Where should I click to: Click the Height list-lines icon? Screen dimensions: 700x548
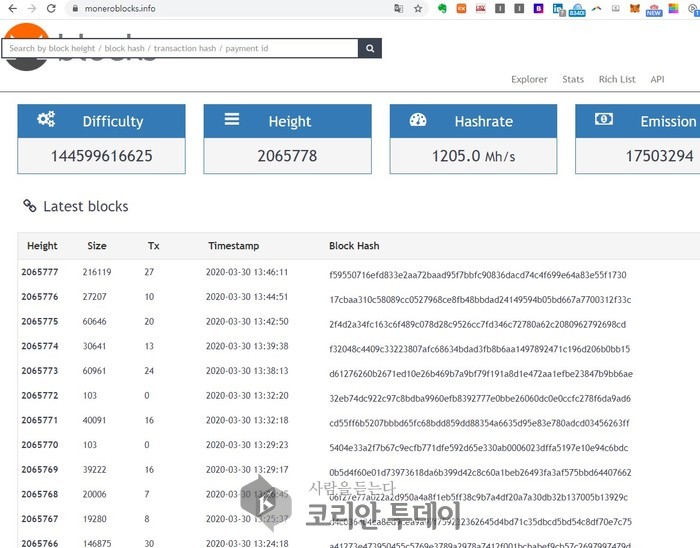click(232, 119)
